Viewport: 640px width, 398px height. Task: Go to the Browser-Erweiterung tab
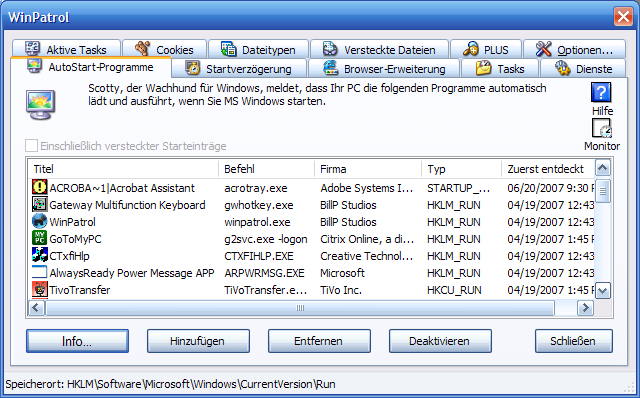pyautogui.click(x=384, y=68)
